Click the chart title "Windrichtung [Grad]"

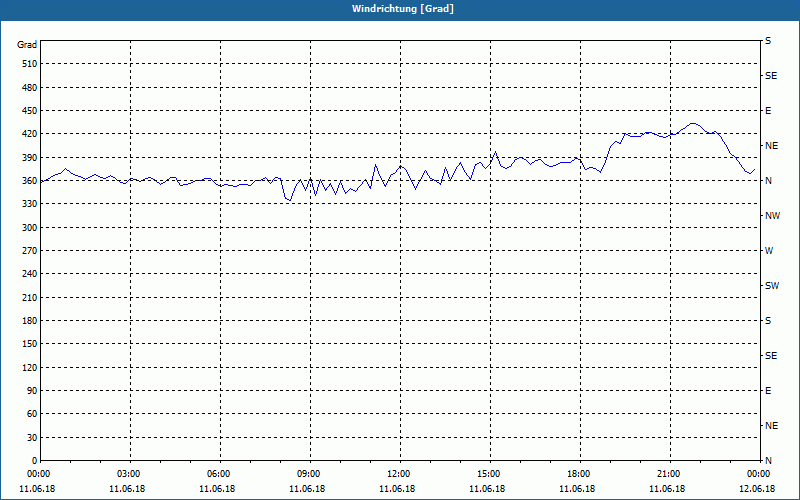[403, 9]
